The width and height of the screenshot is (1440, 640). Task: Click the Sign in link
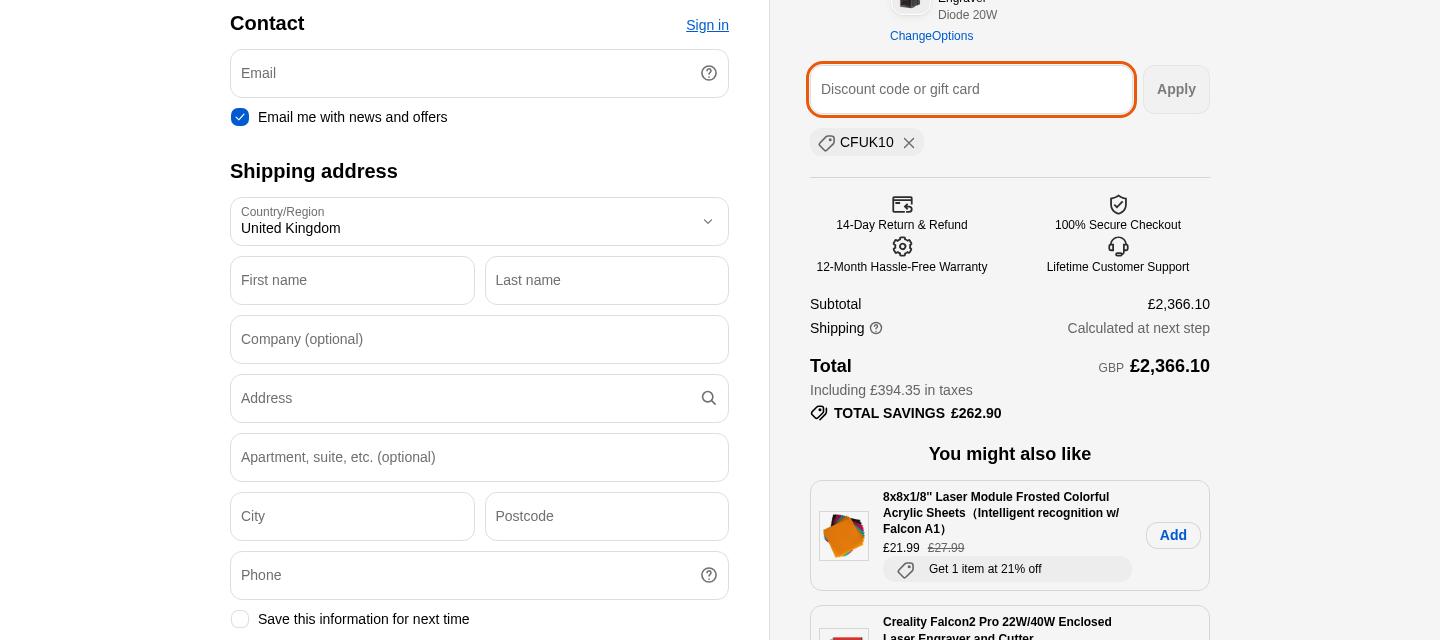click(707, 25)
